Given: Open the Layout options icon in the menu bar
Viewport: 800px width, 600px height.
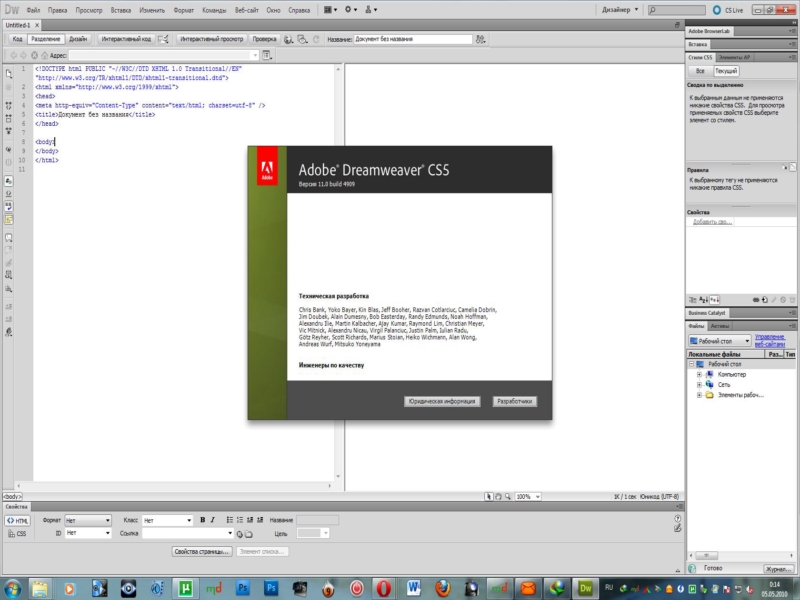Looking at the screenshot, I should coord(330,10).
